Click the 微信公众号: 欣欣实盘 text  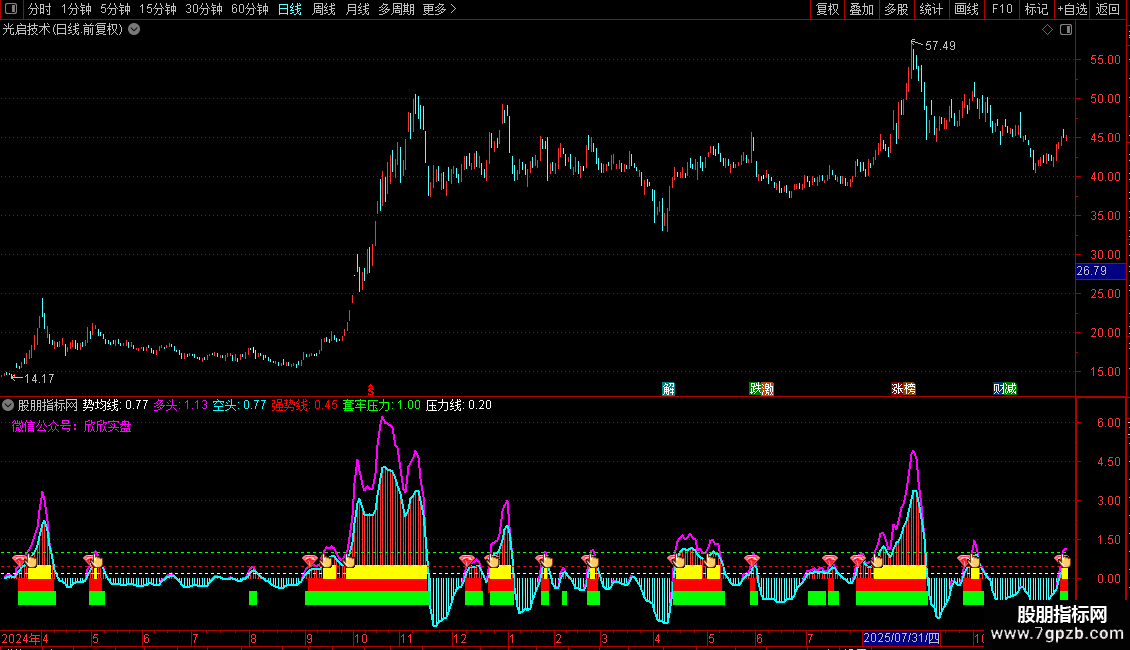(x=71, y=427)
